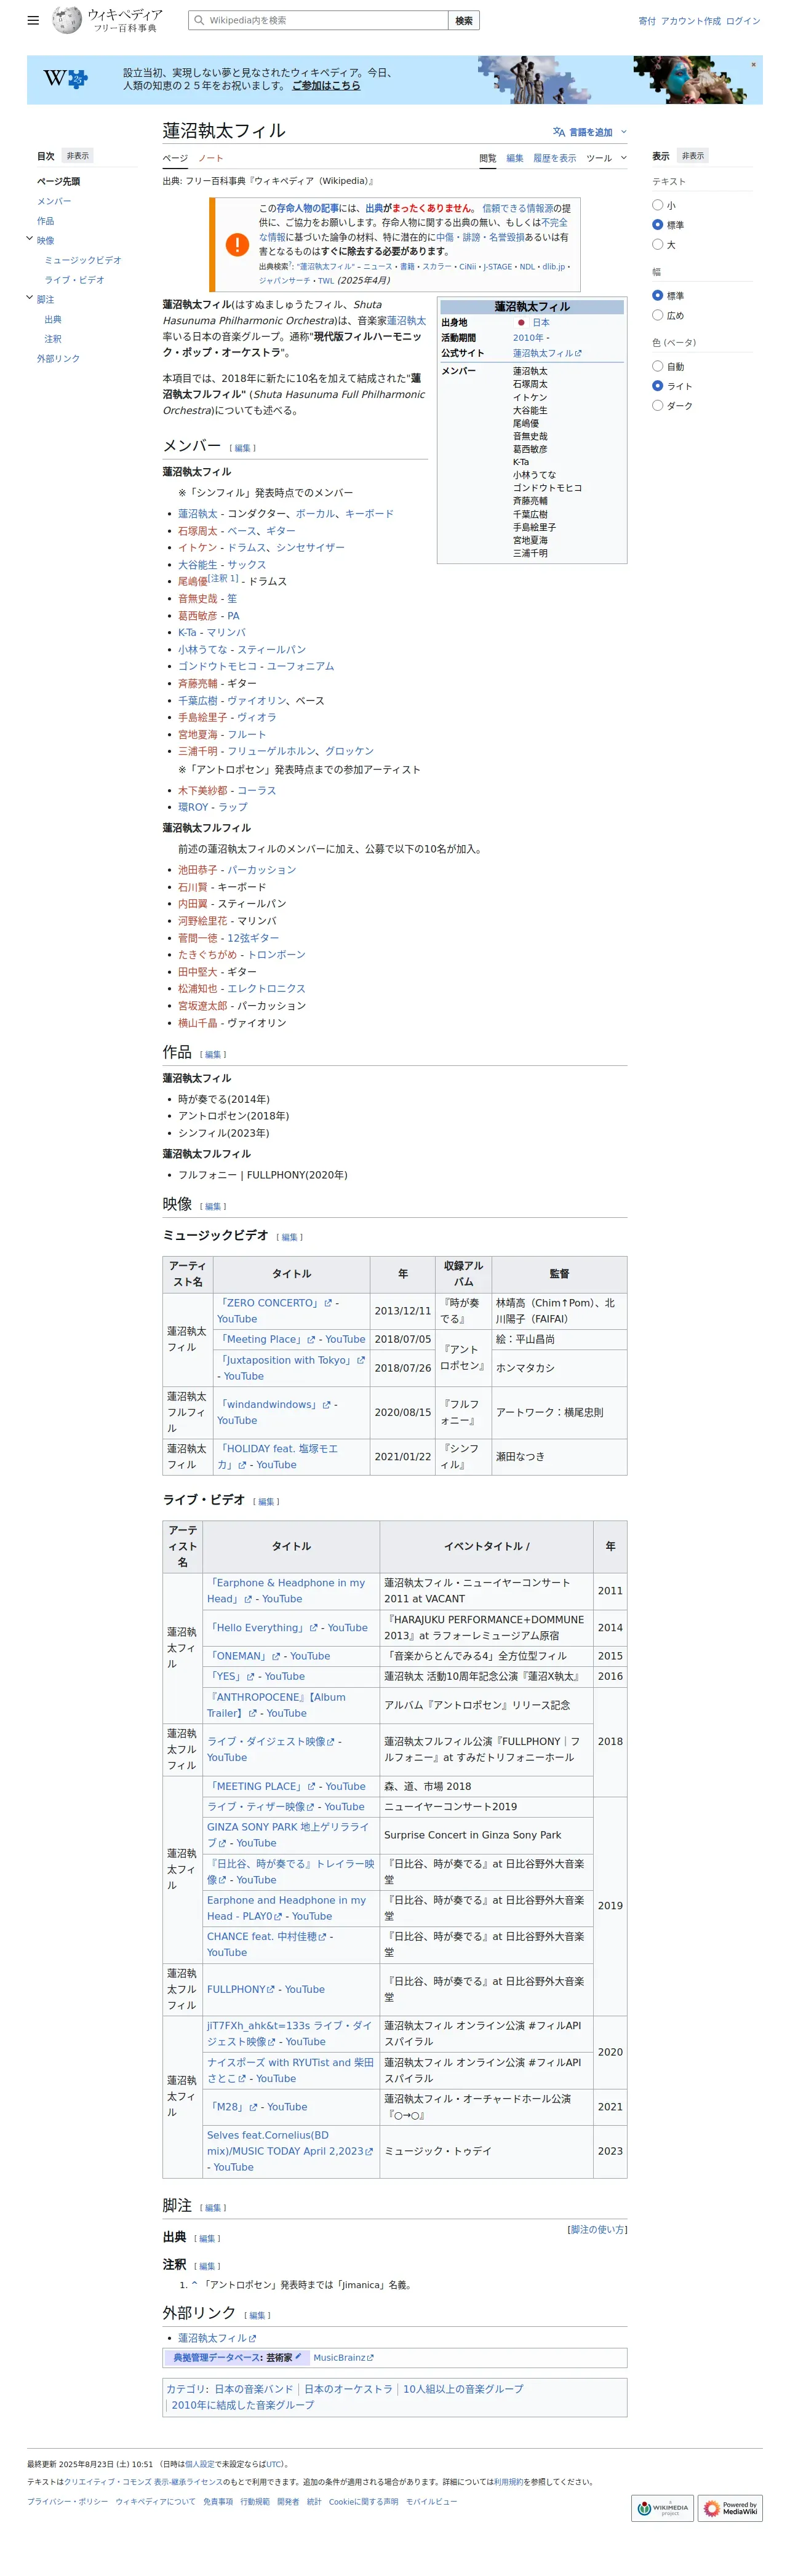Image resolution: width=790 pixels, height=2576 pixels.
Task: Click the 注釈 1 footnote reference
Action: [x=223, y=578]
